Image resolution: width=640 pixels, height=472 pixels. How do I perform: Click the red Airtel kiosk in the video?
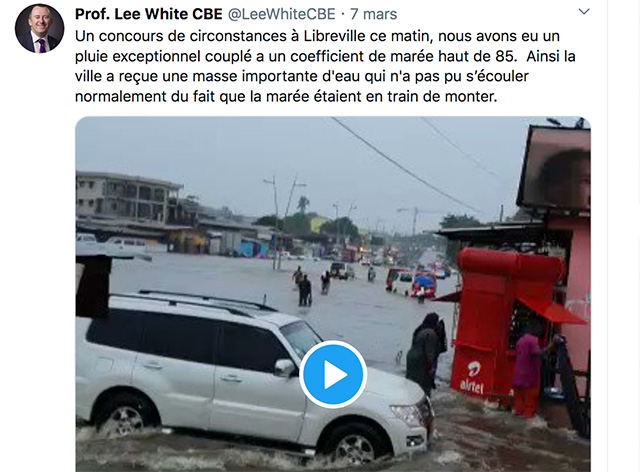(504, 323)
